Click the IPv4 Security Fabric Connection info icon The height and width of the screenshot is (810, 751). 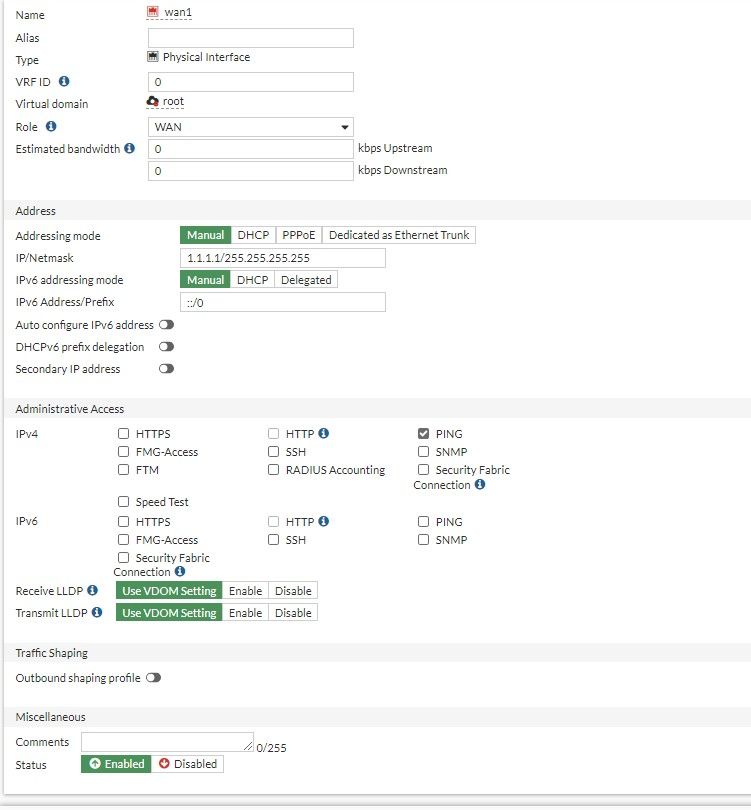click(x=480, y=485)
